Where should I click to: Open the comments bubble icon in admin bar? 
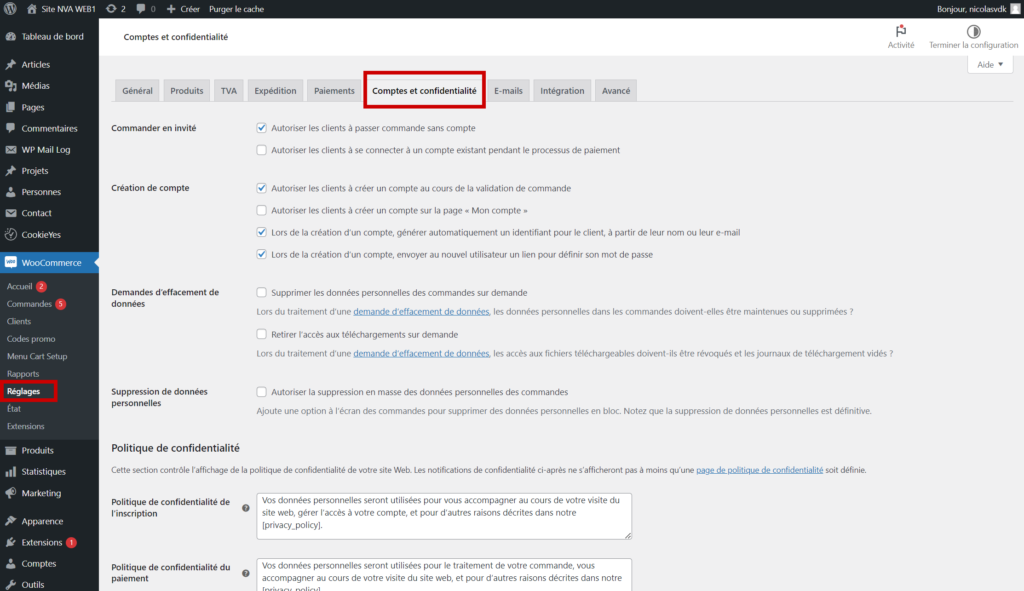tap(140, 9)
